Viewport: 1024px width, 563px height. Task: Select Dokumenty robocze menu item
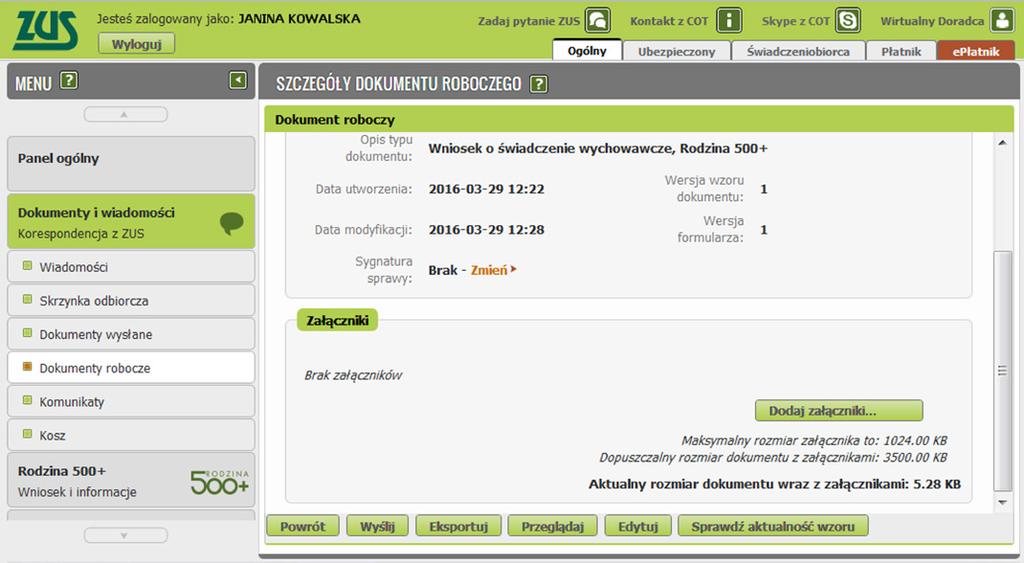pyautogui.click(x=131, y=368)
